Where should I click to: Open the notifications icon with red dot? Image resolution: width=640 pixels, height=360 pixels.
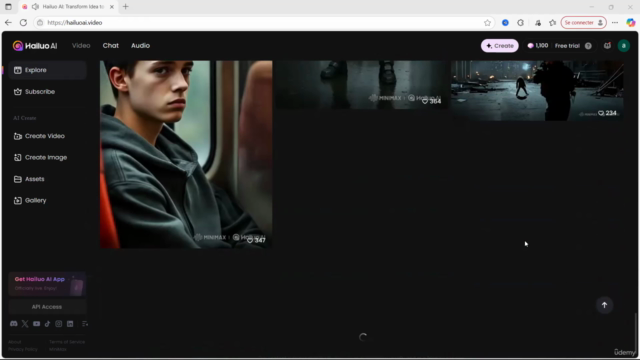click(x=607, y=46)
